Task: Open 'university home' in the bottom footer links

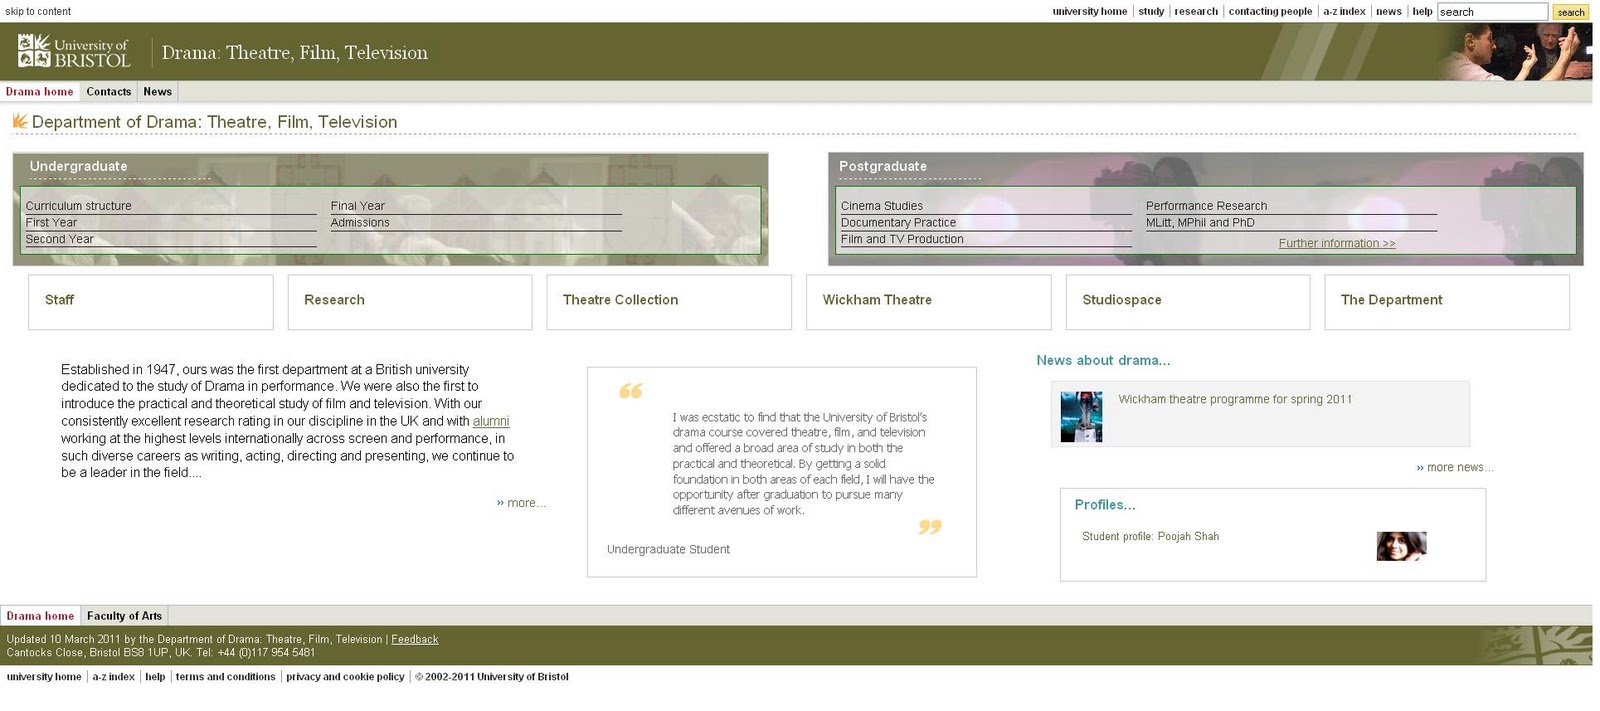Action: click(x=44, y=677)
